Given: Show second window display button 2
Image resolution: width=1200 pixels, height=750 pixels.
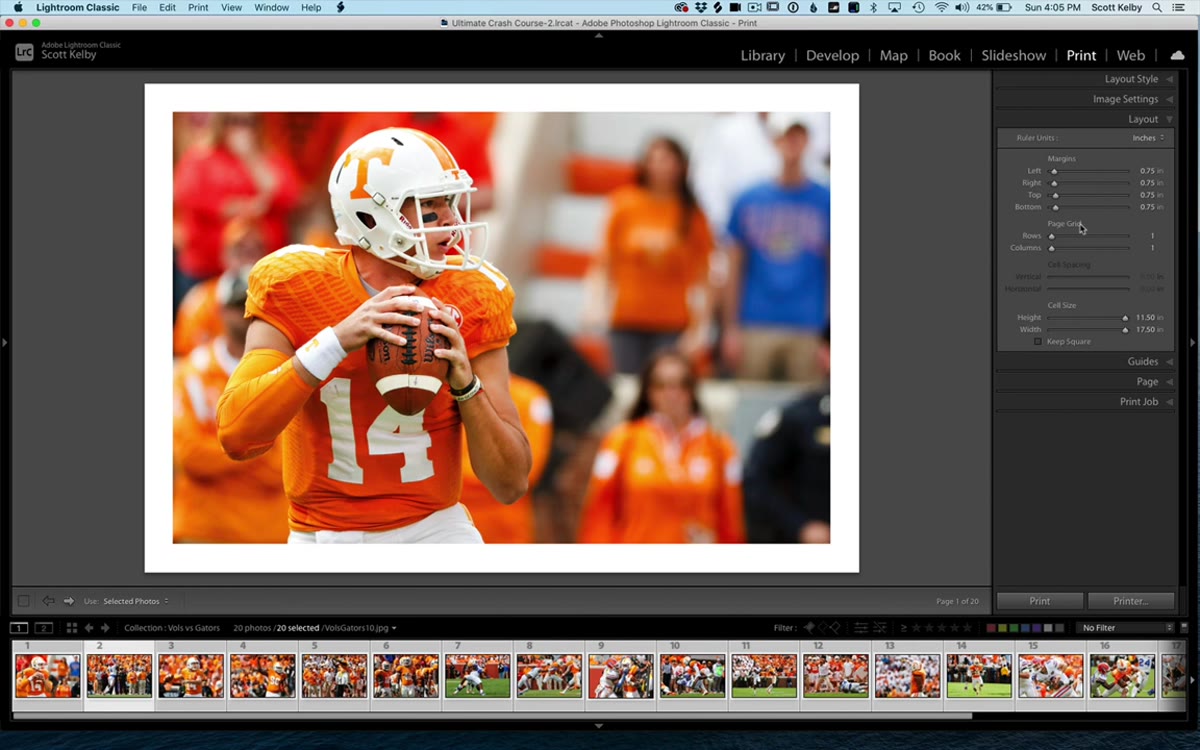Looking at the screenshot, I should pyautogui.click(x=43, y=628).
